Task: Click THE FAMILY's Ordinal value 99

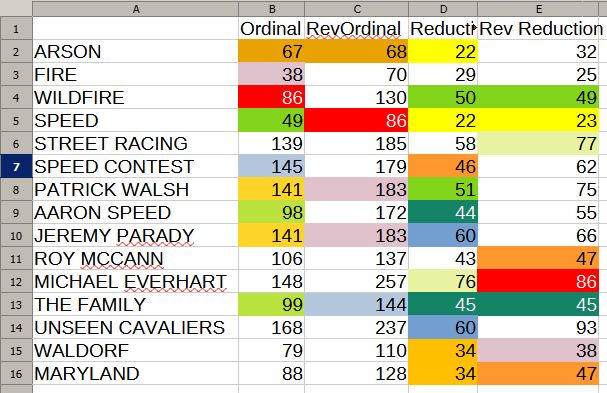Action: point(271,305)
